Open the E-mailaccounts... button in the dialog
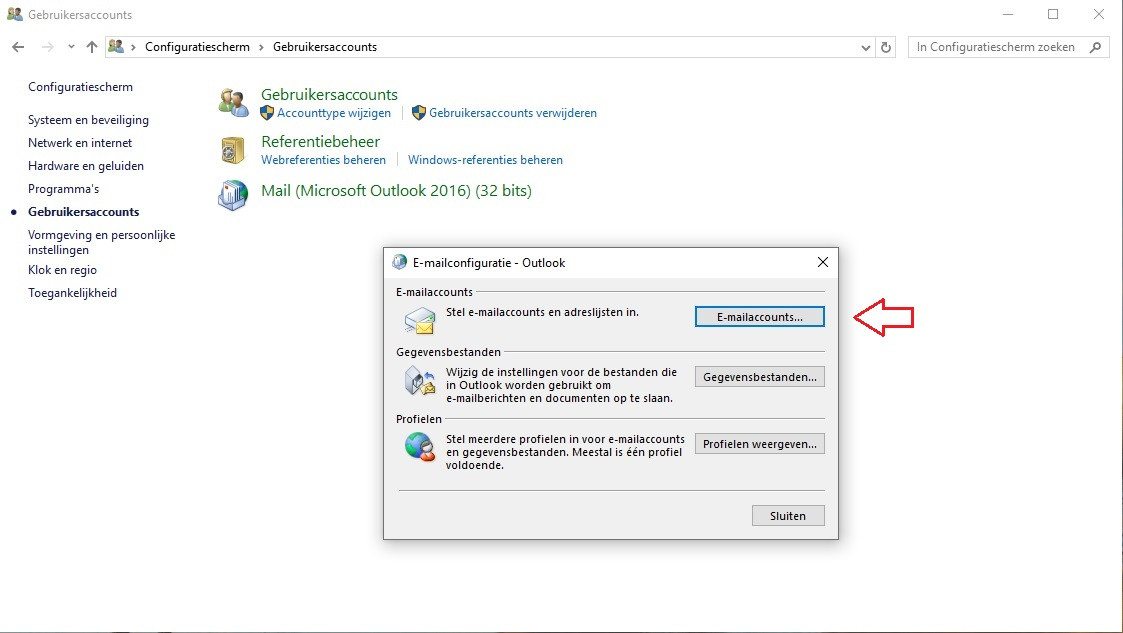The height and width of the screenshot is (633, 1123). tap(759, 316)
